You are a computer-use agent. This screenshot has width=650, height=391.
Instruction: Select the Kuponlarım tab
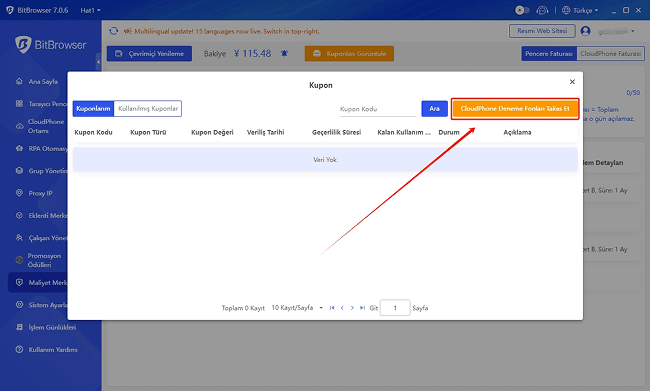pyautogui.click(x=93, y=109)
